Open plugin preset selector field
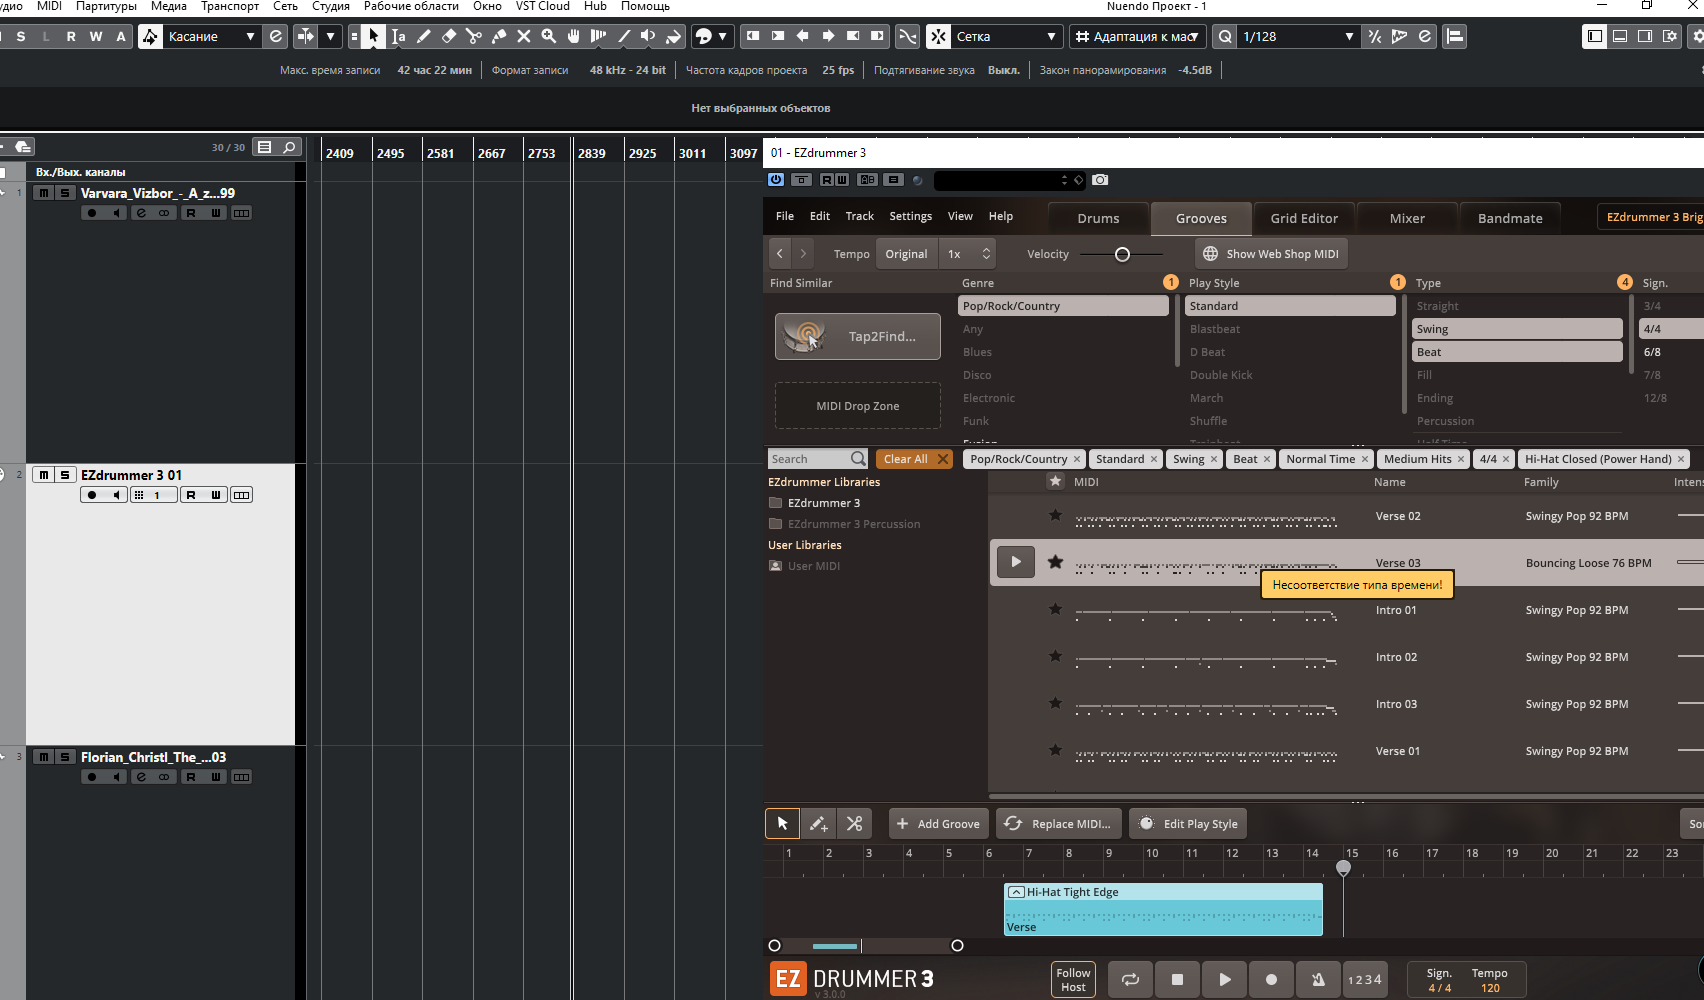 1009,180
